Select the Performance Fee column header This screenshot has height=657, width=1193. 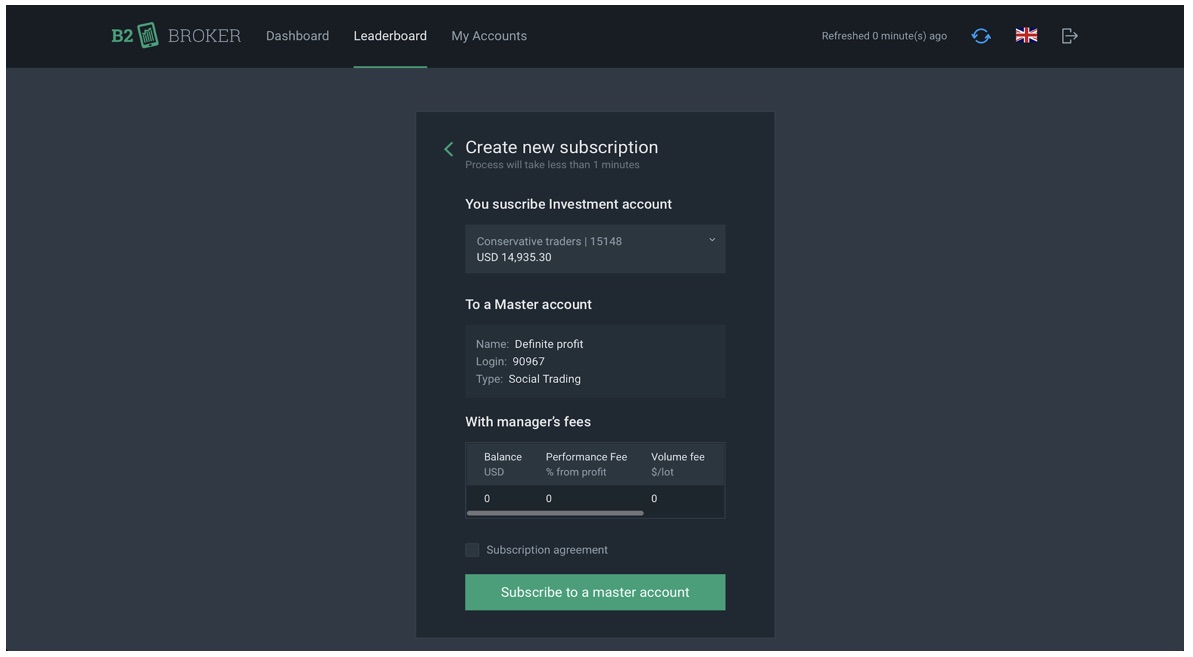pyautogui.click(x=586, y=457)
